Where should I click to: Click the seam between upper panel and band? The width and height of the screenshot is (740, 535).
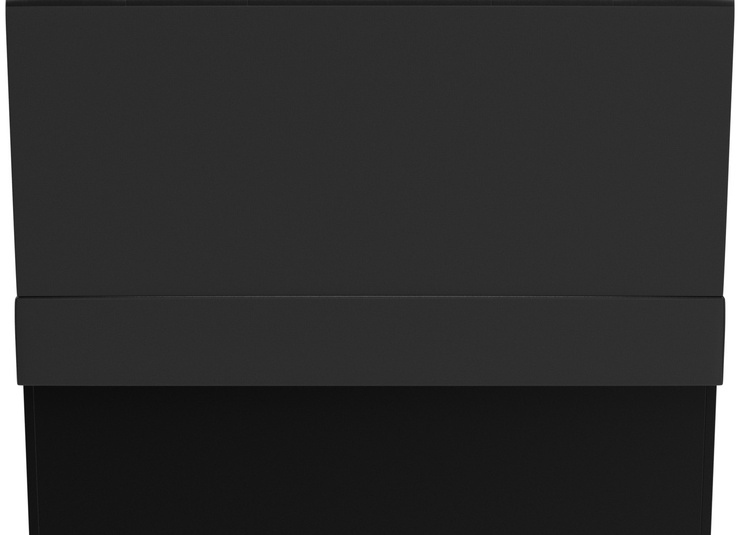pyautogui.click(x=370, y=297)
